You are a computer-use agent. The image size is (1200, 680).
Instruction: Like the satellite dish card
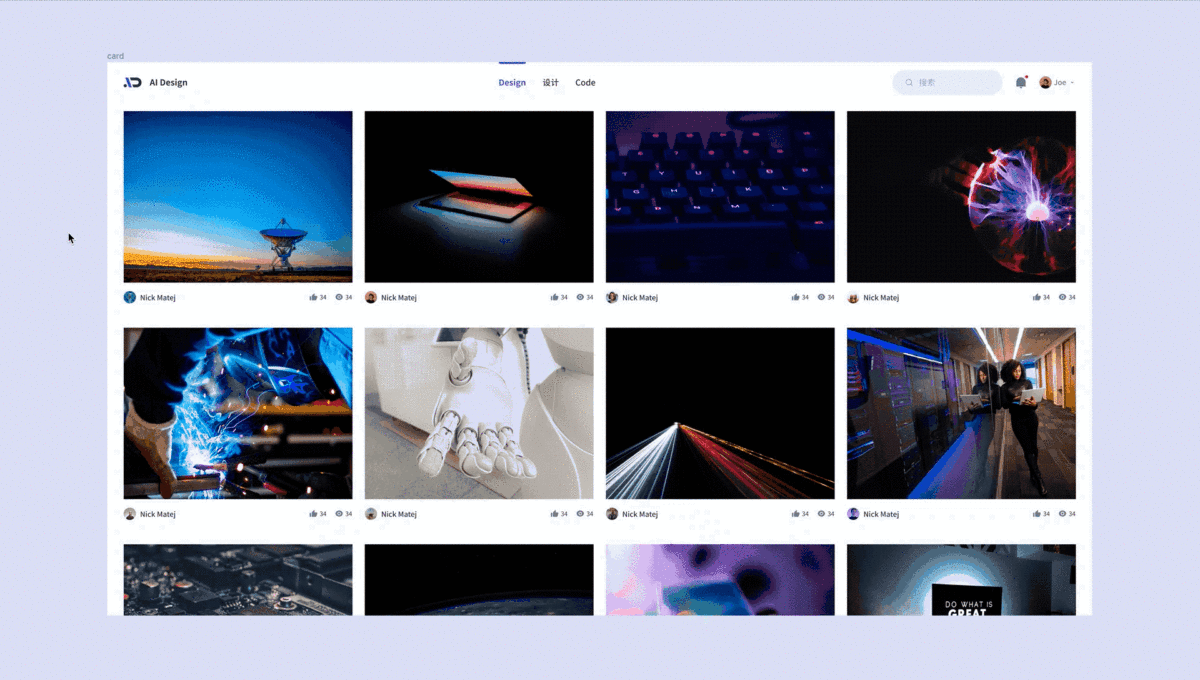coord(313,297)
